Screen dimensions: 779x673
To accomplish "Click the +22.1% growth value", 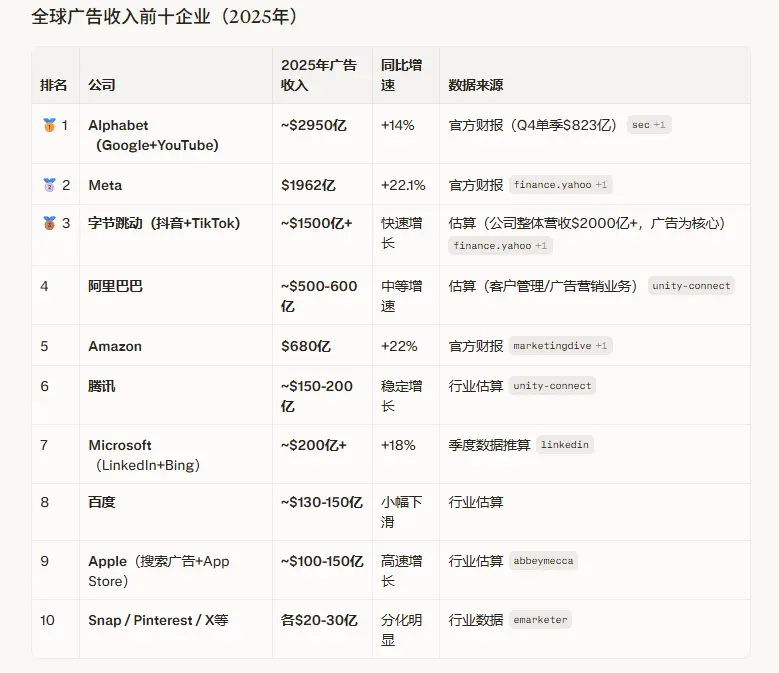I will point(403,185).
